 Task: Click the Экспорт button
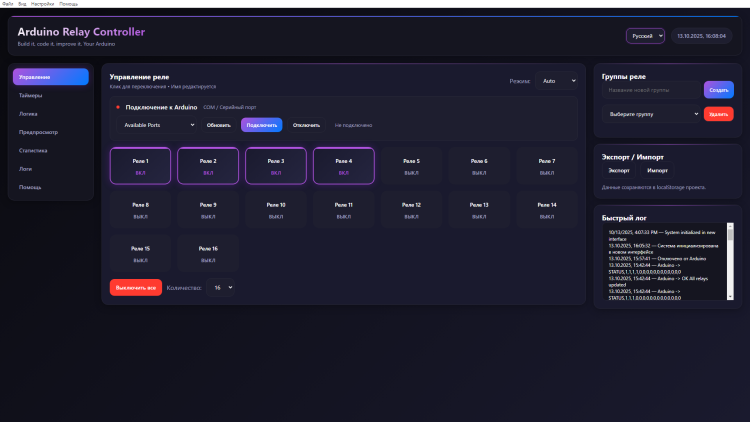[x=619, y=171]
